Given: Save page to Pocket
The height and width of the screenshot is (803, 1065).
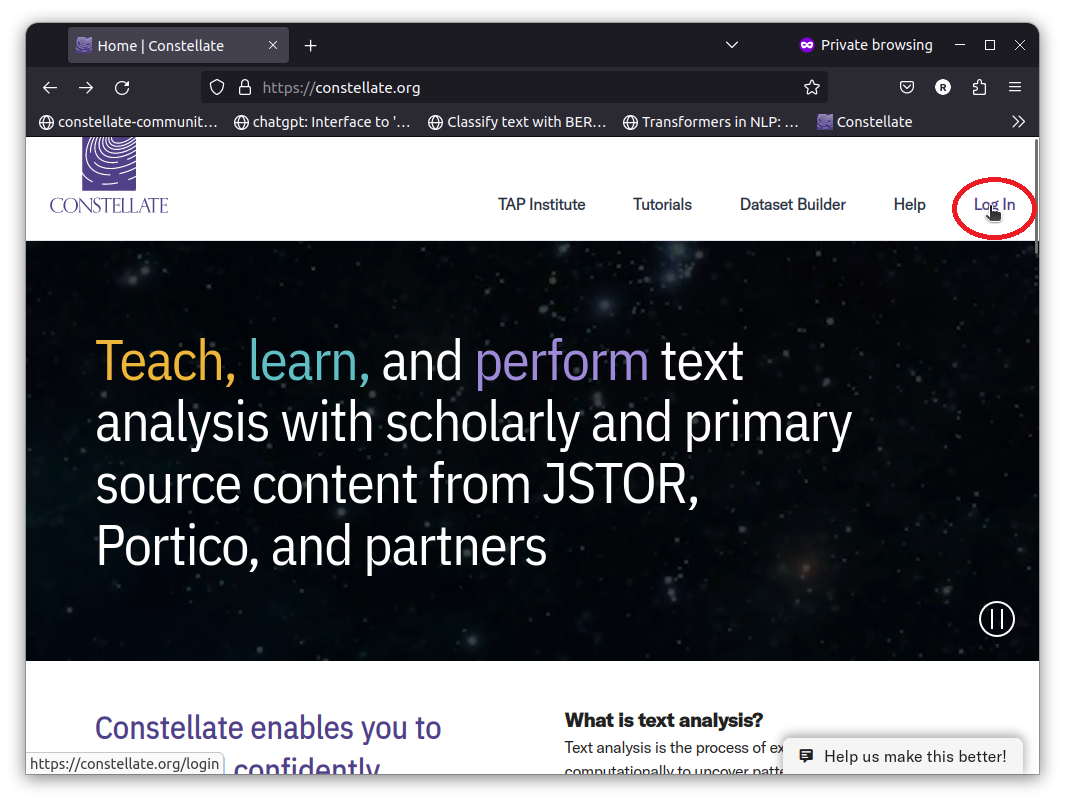Looking at the screenshot, I should coord(907,87).
